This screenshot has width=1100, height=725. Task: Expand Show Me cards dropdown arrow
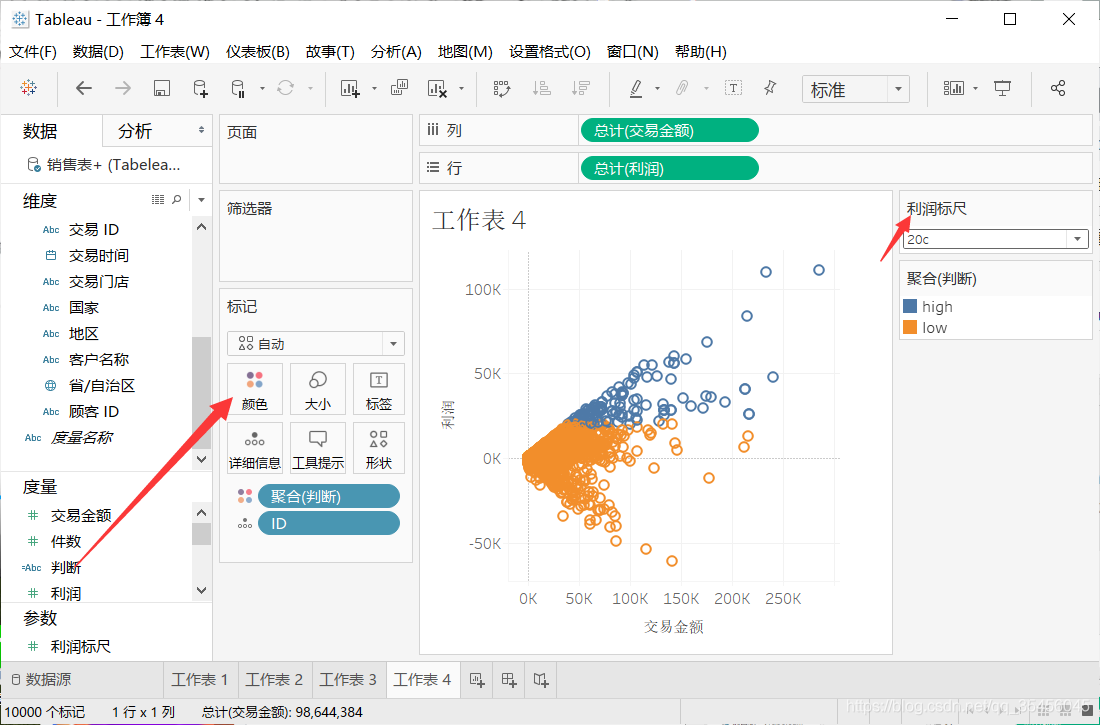pos(976,88)
